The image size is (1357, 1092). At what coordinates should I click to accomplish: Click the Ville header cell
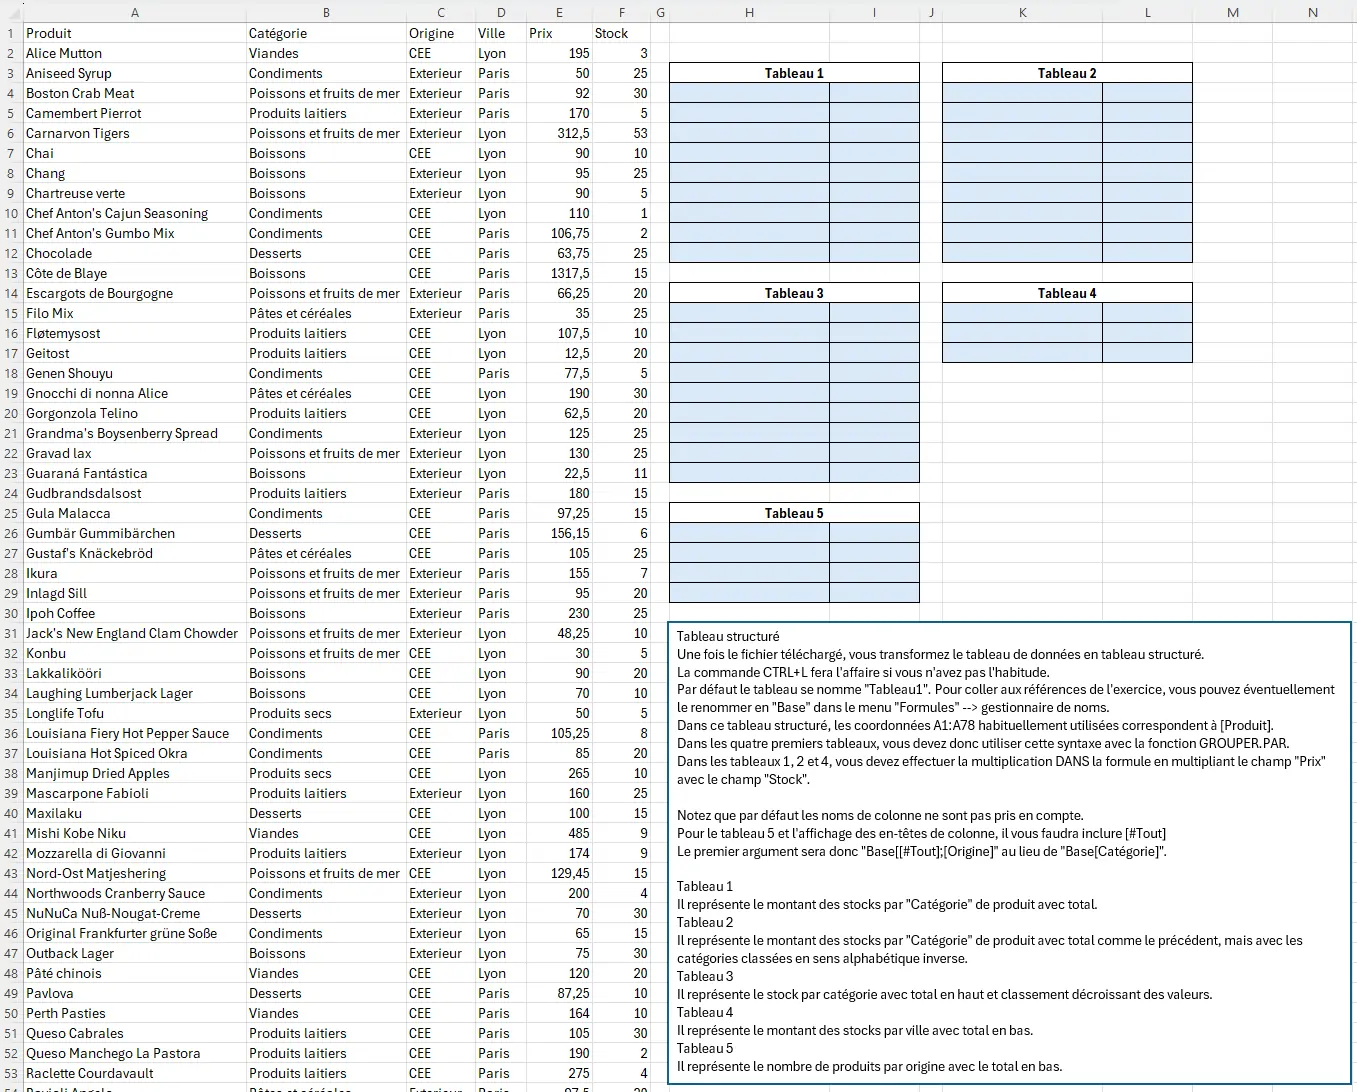point(500,33)
